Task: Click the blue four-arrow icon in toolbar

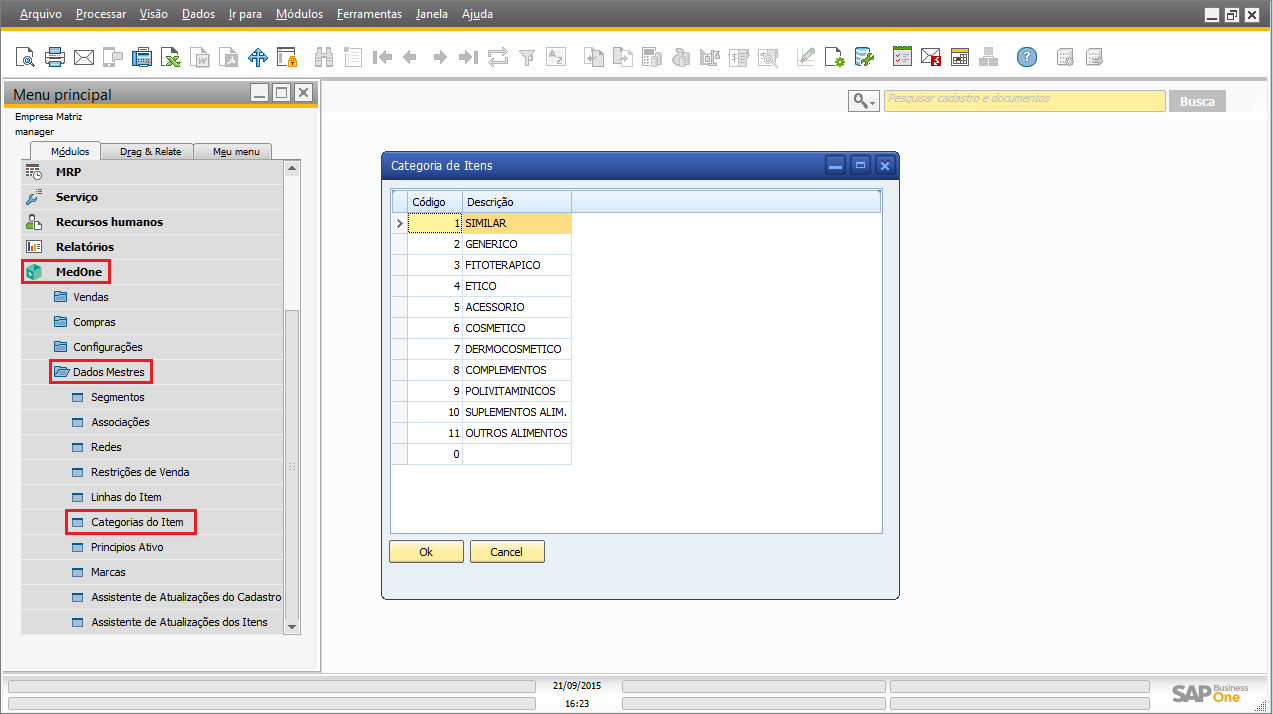Action: (x=258, y=57)
